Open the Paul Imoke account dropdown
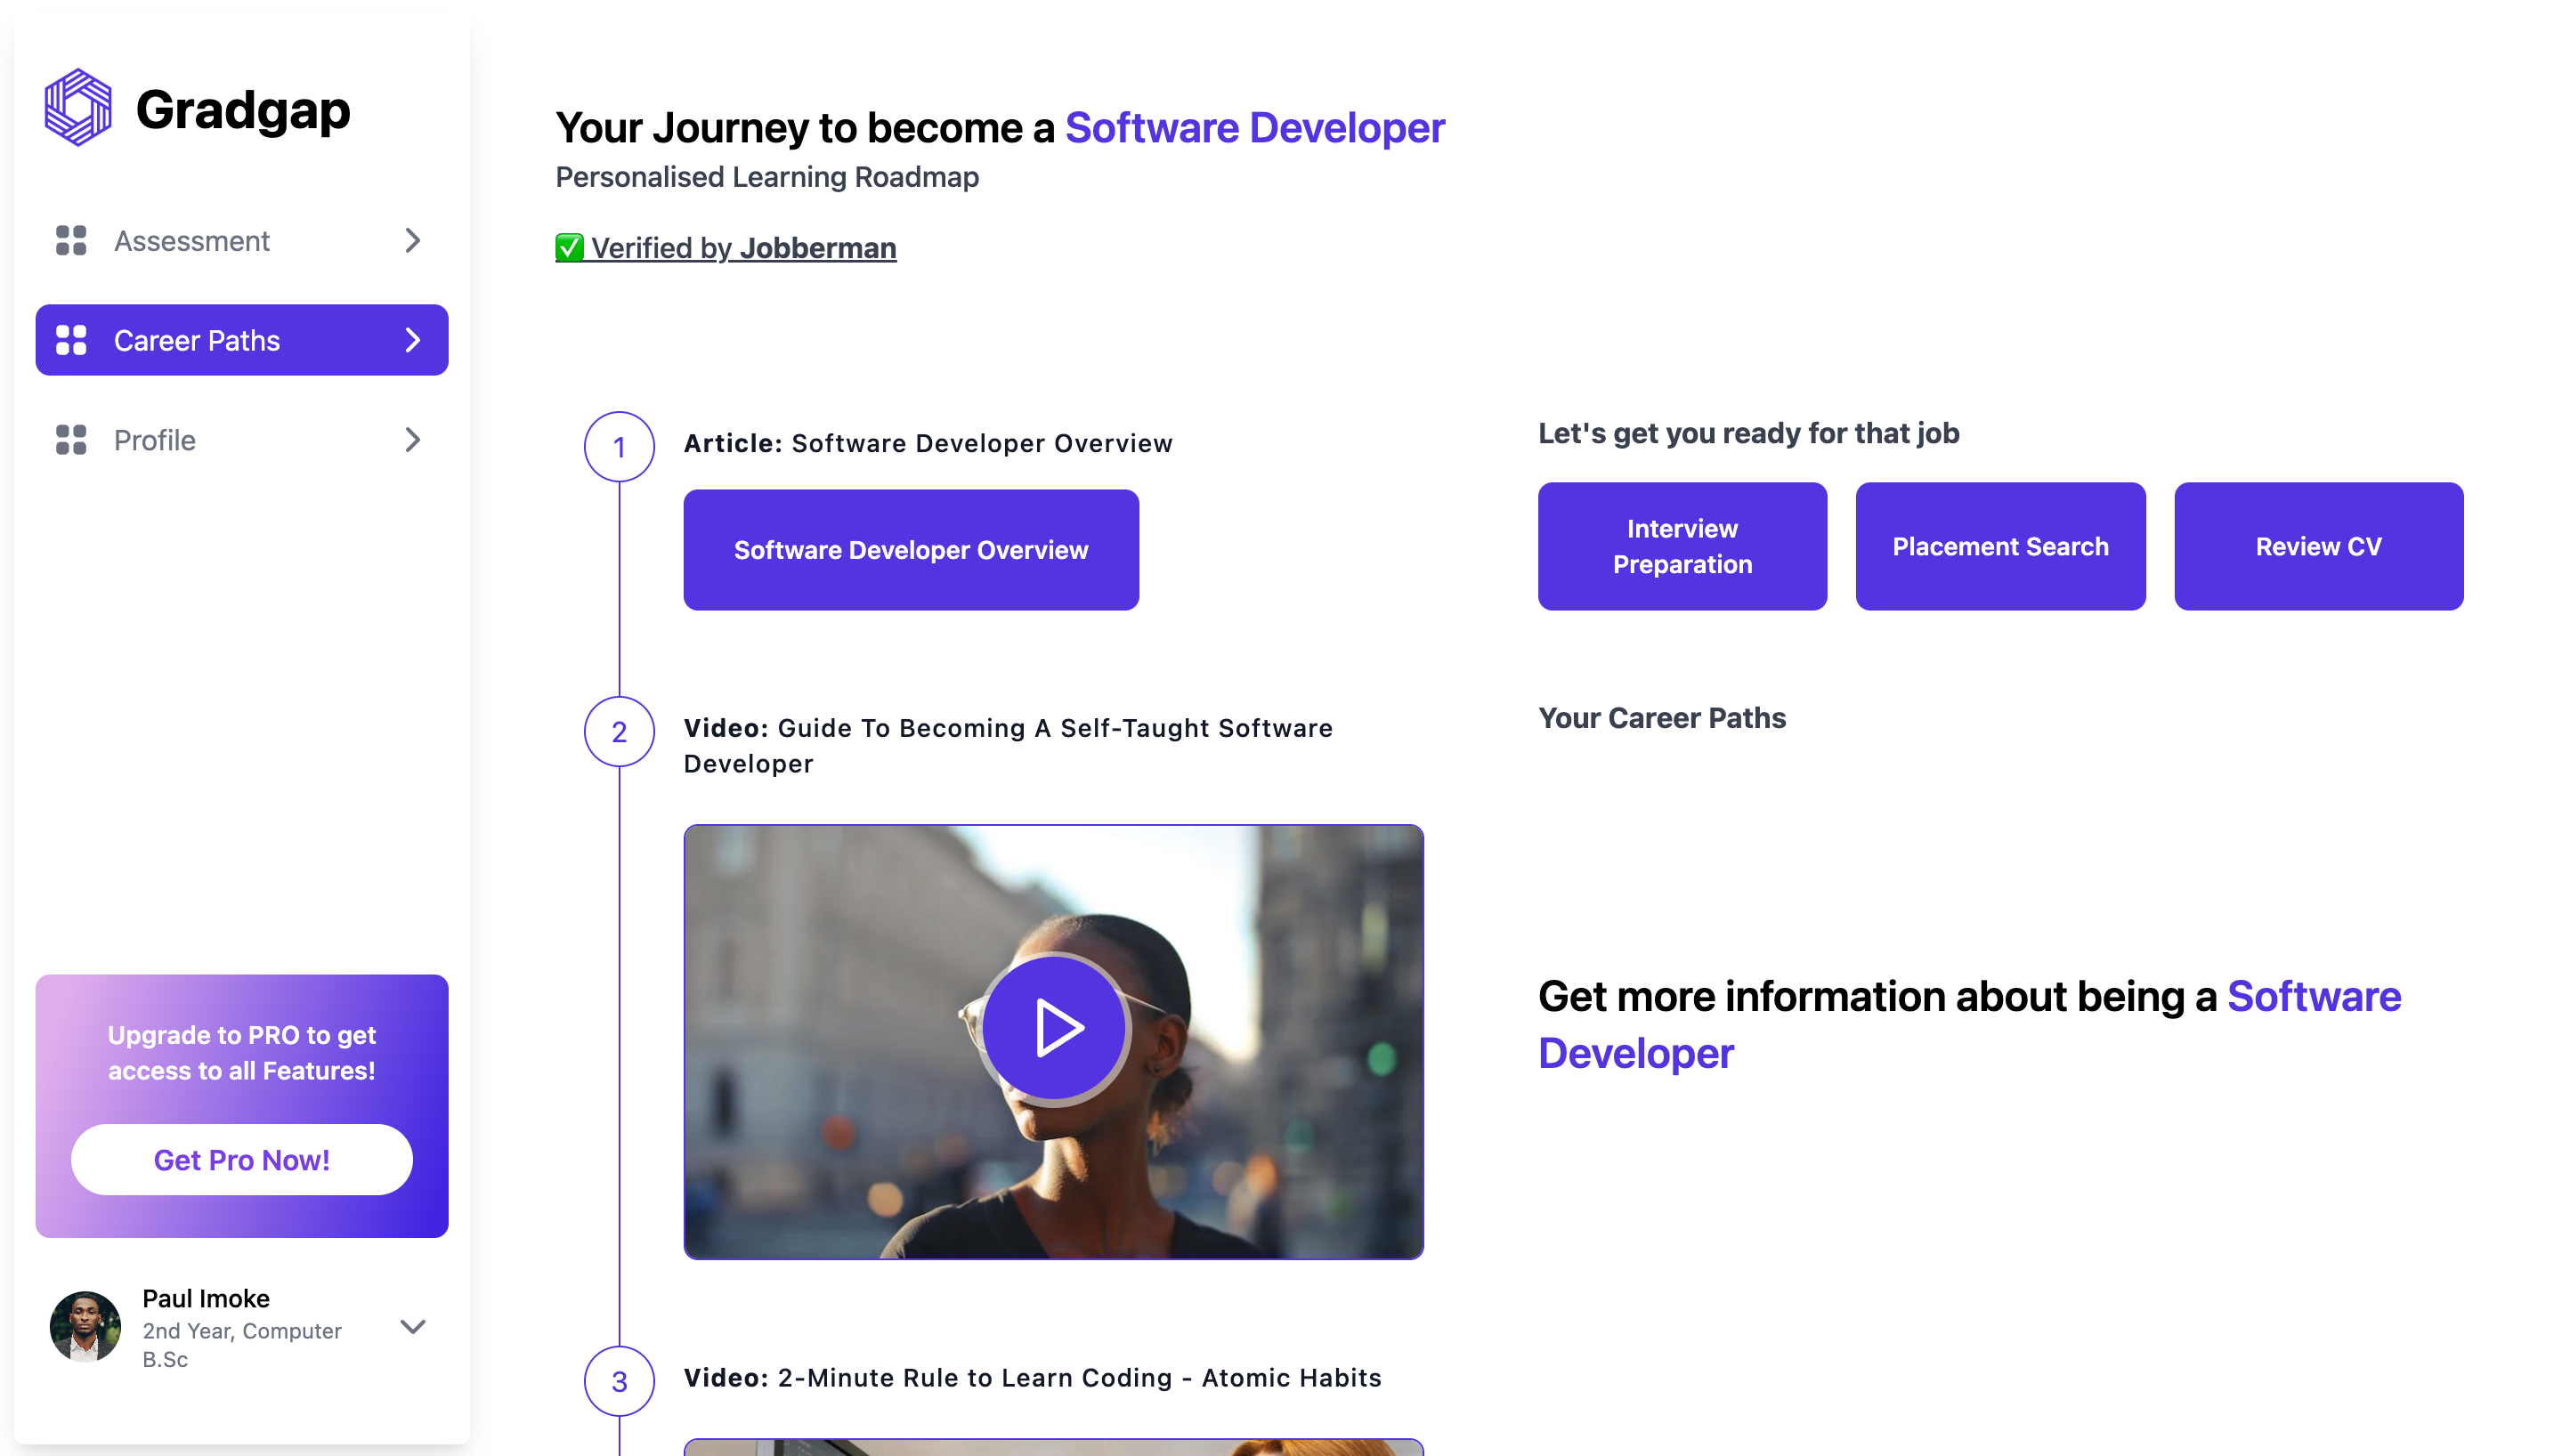2562x1456 pixels. click(412, 1327)
